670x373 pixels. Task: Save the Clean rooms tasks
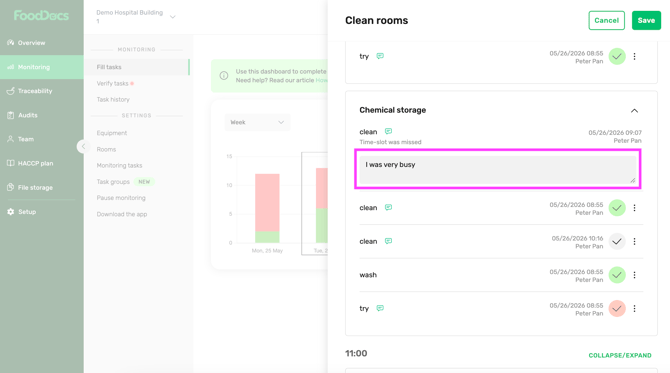[646, 20]
